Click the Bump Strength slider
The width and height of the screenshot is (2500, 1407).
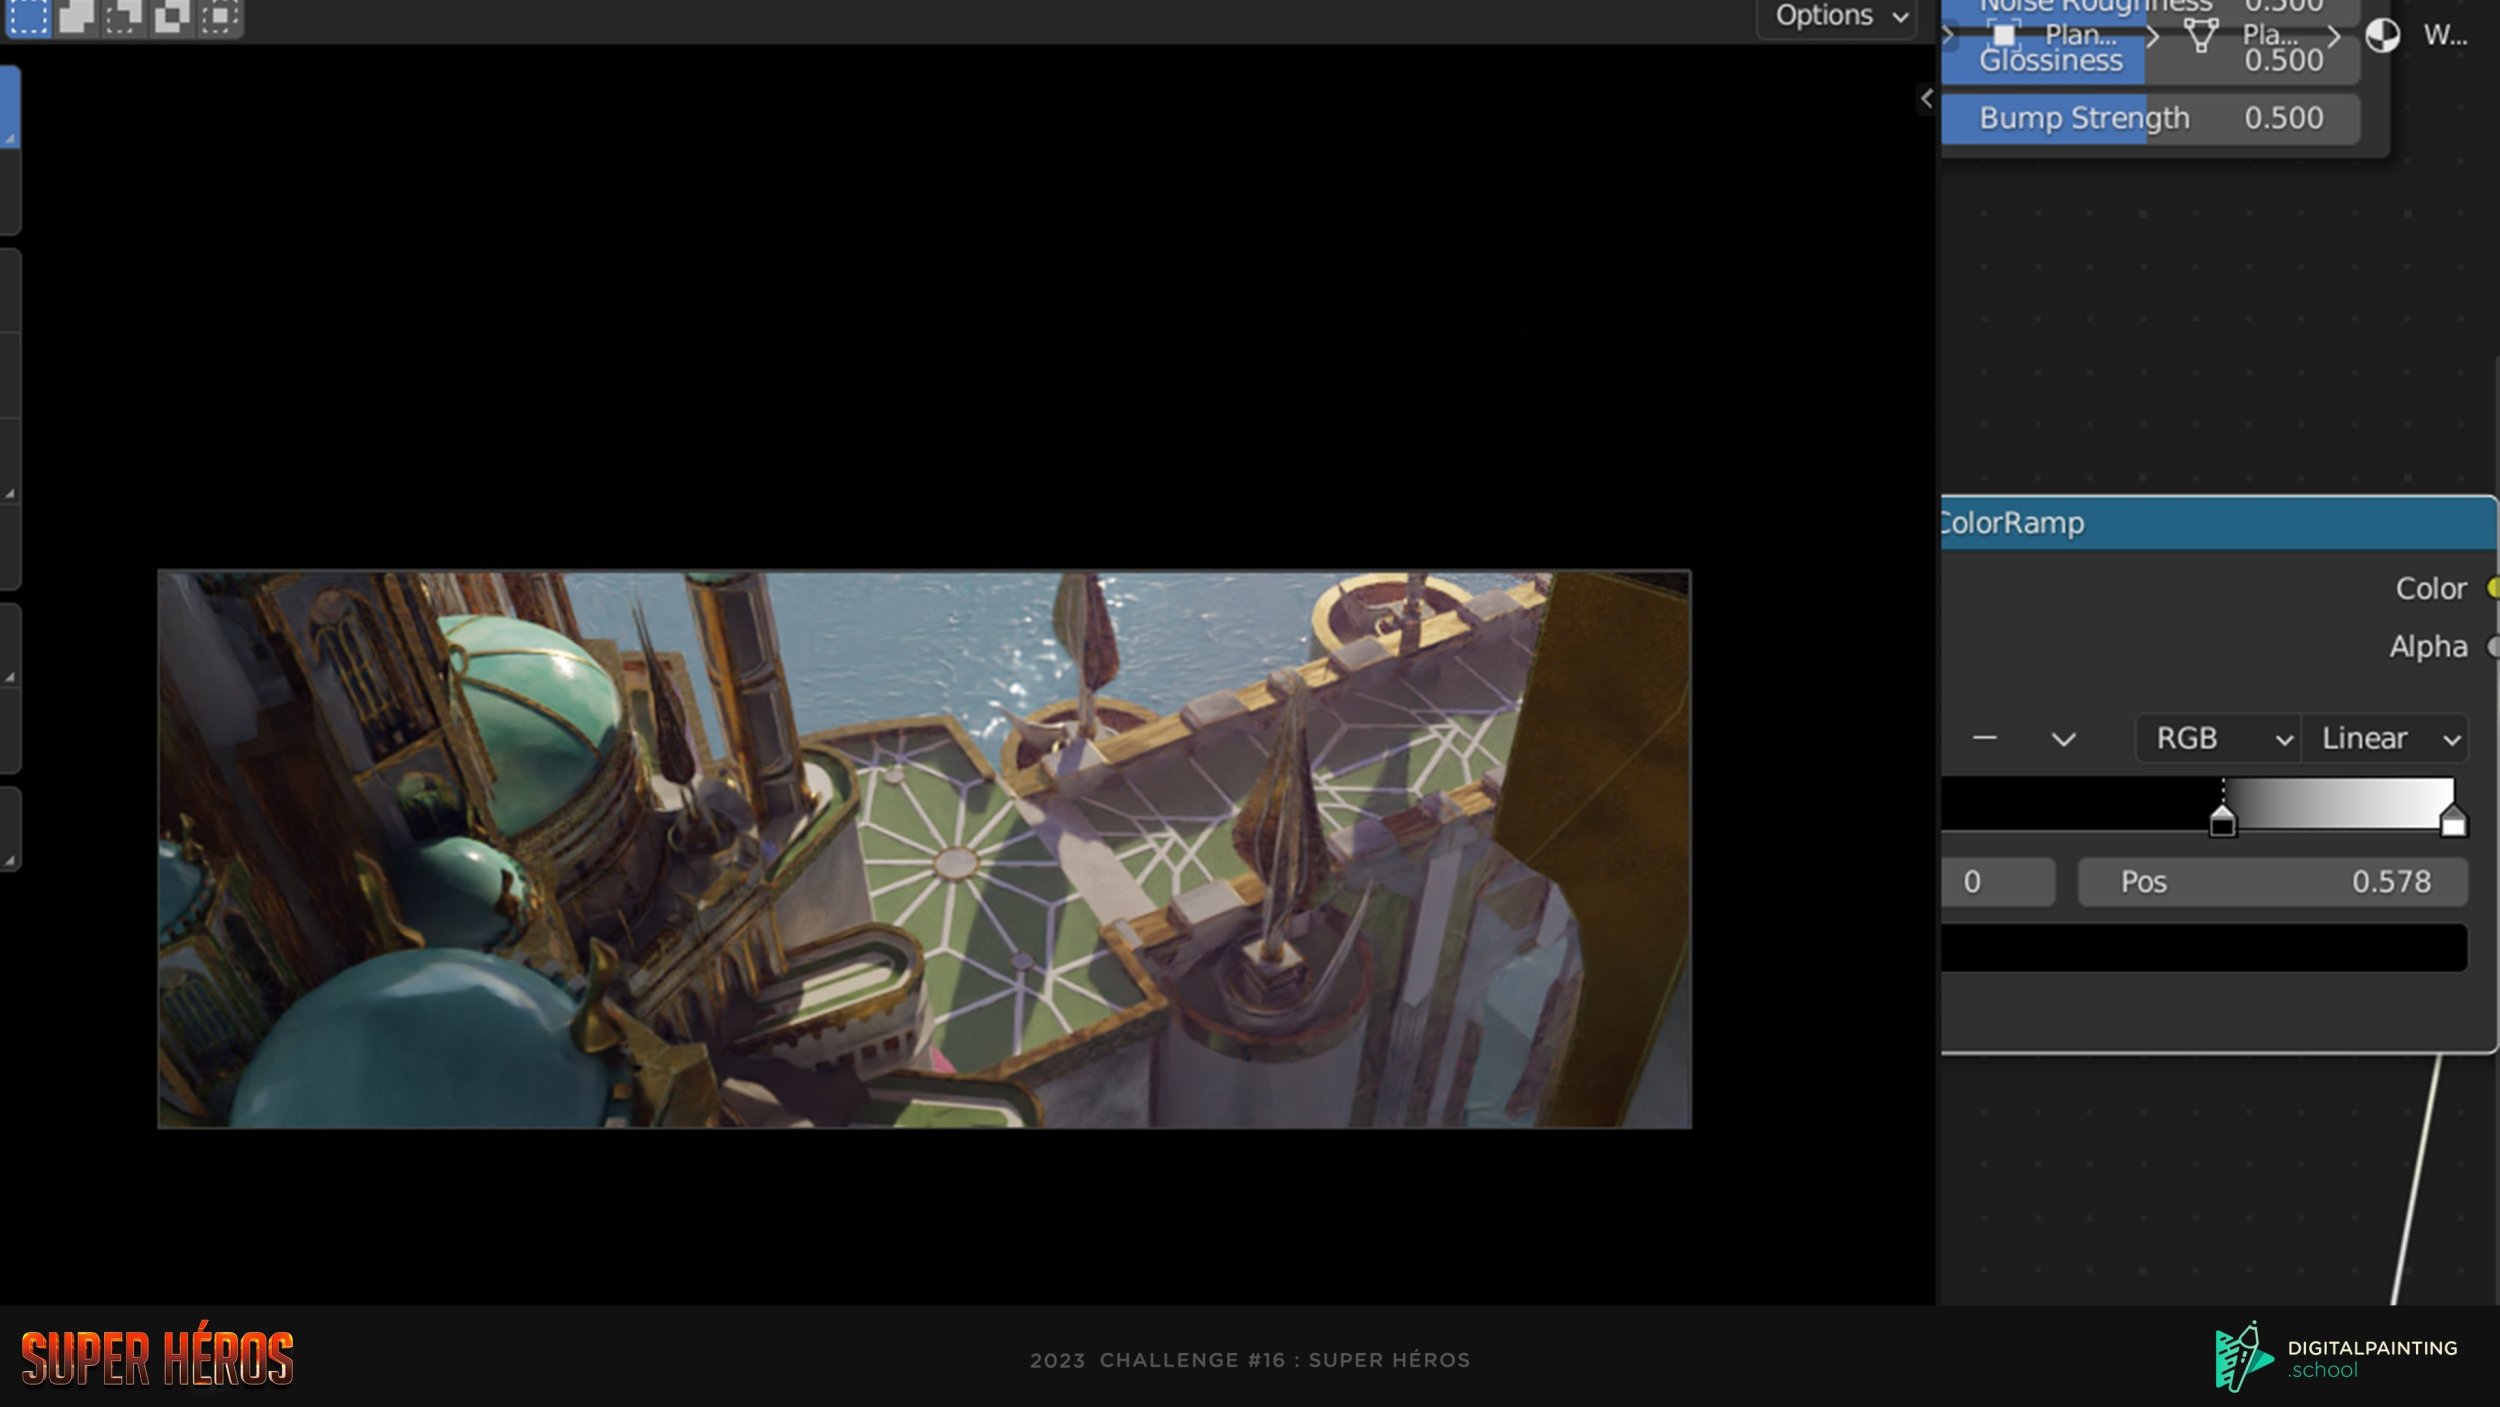(2150, 118)
